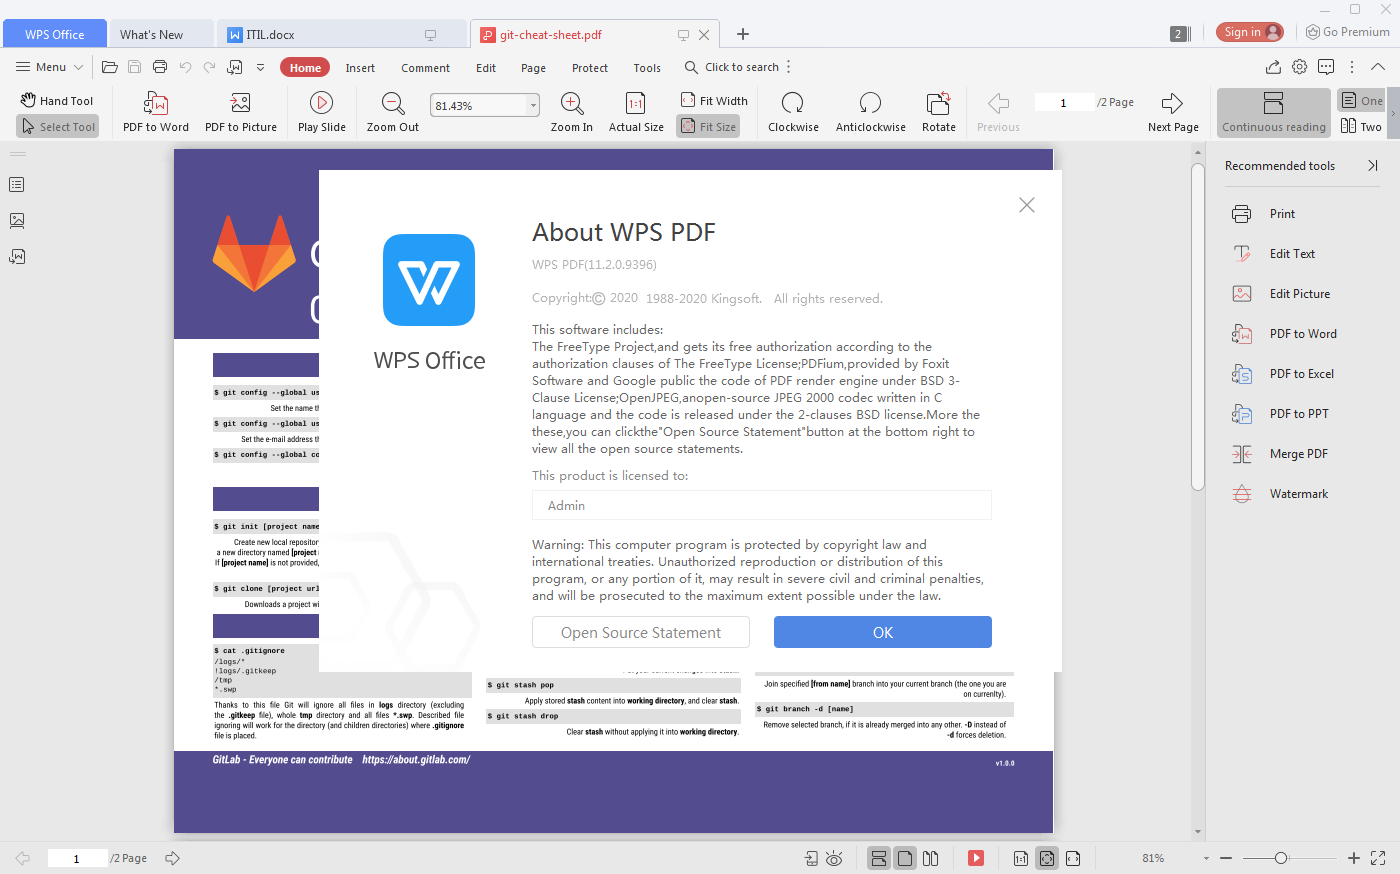1400x874 pixels.
Task: Select the Hand Tool
Action: pyautogui.click(x=57, y=100)
